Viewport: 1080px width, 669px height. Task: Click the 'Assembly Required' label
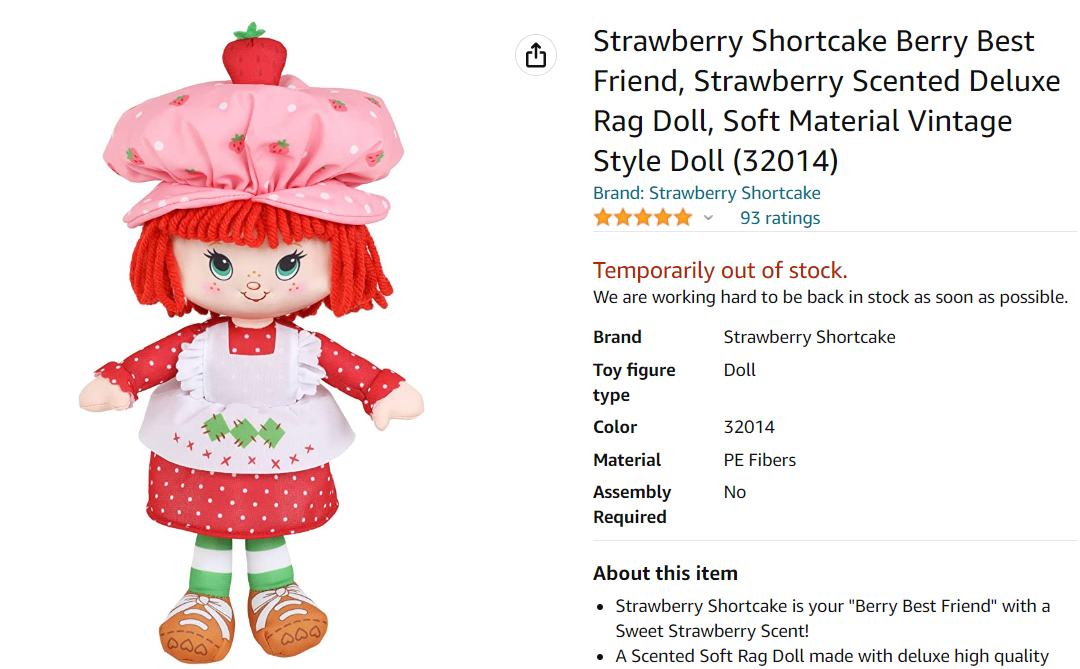point(632,504)
